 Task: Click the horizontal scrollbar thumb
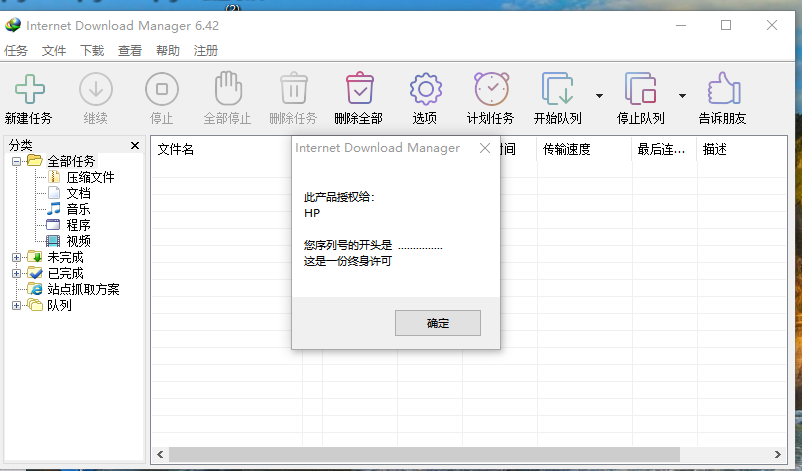(425, 454)
